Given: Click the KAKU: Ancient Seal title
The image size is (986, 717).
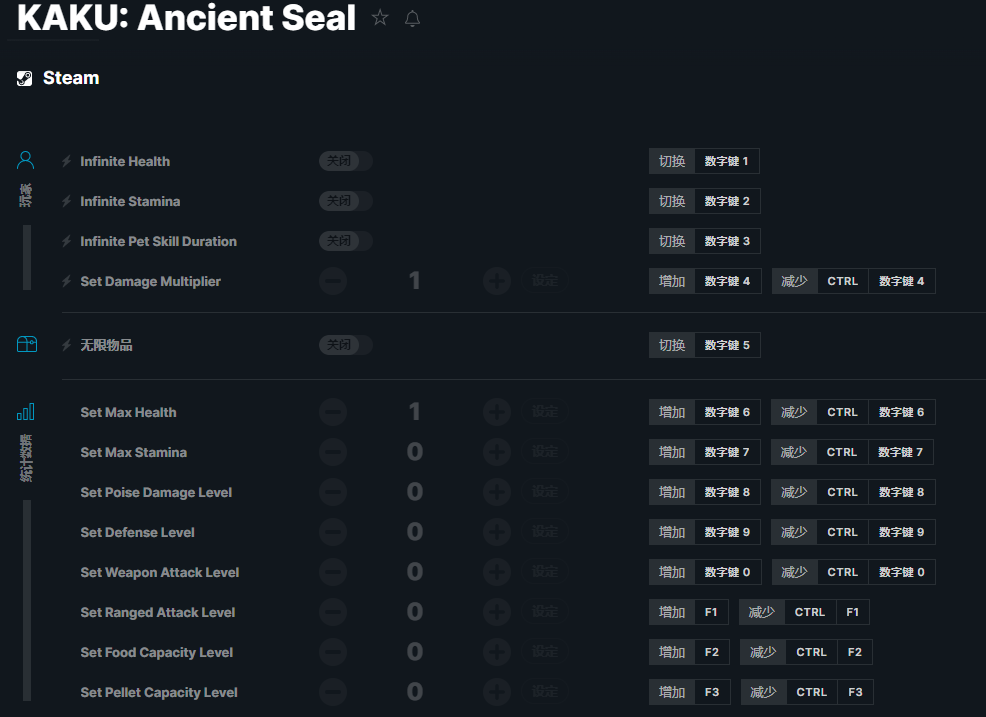Looking at the screenshot, I should (186, 18).
